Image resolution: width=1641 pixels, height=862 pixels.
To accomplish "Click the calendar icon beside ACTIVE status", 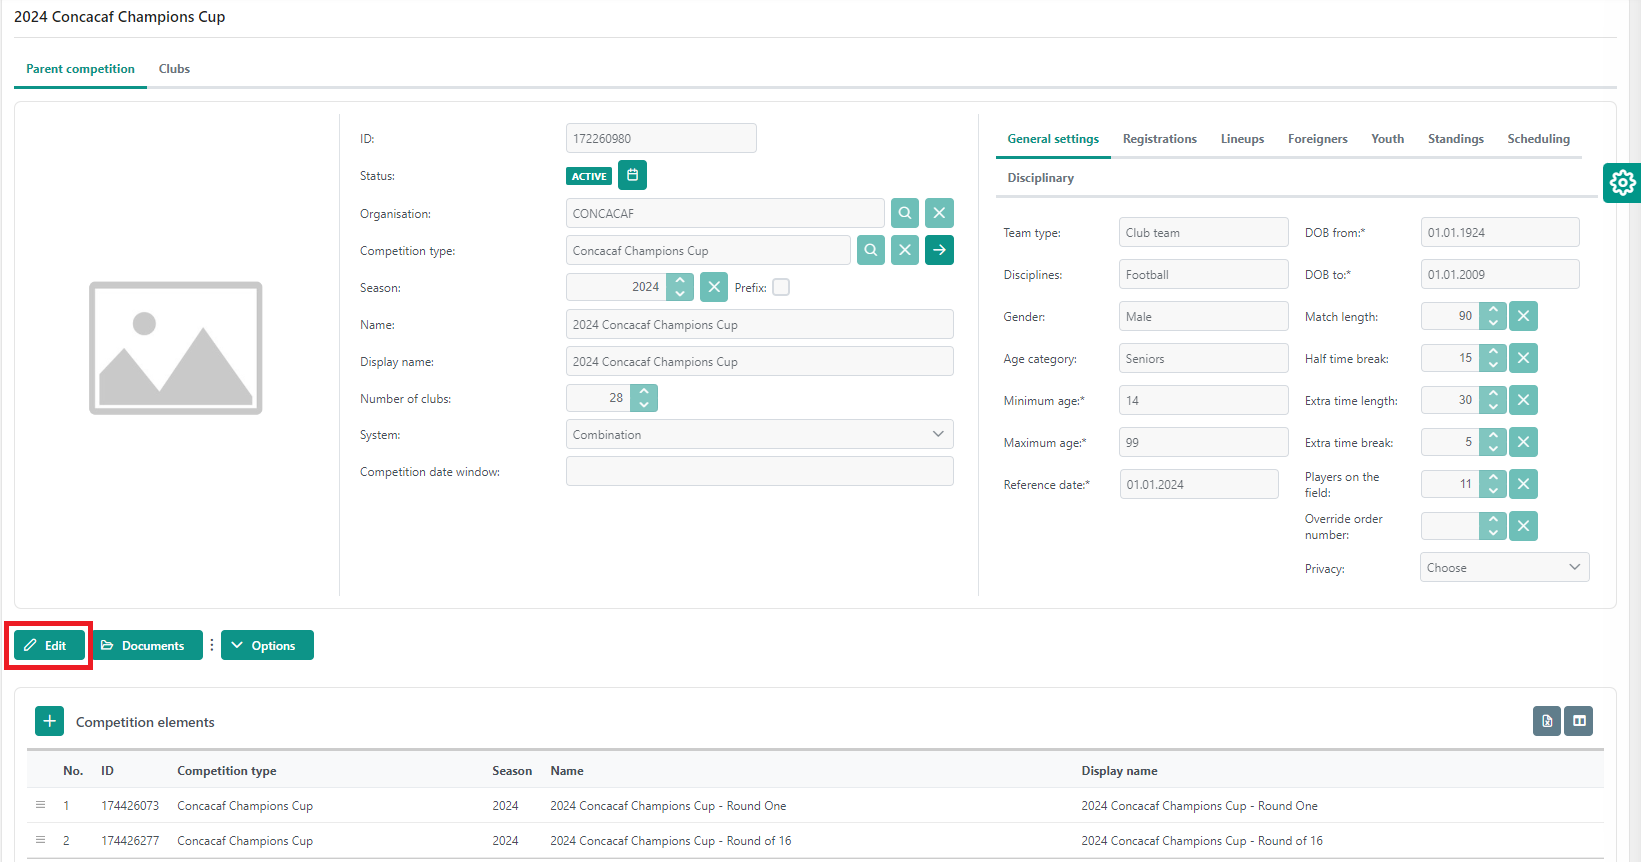I will click(x=632, y=175).
